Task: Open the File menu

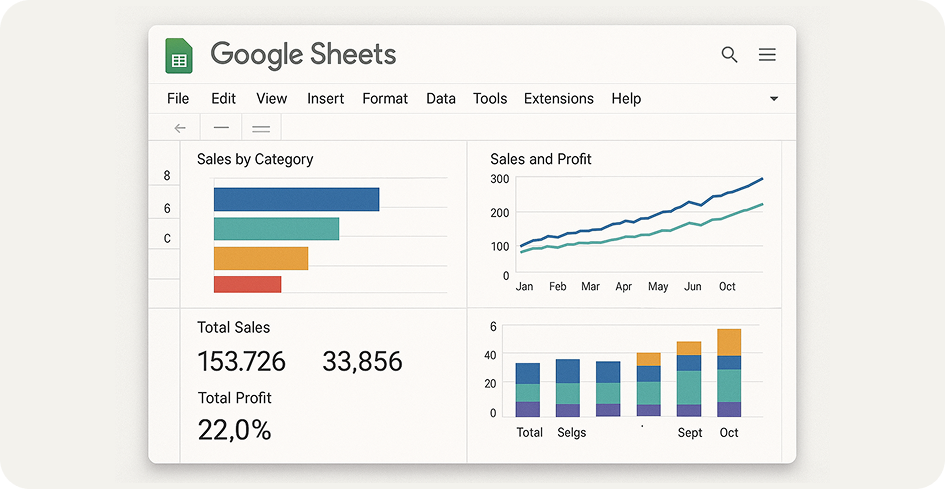Action: click(x=178, y=99)
